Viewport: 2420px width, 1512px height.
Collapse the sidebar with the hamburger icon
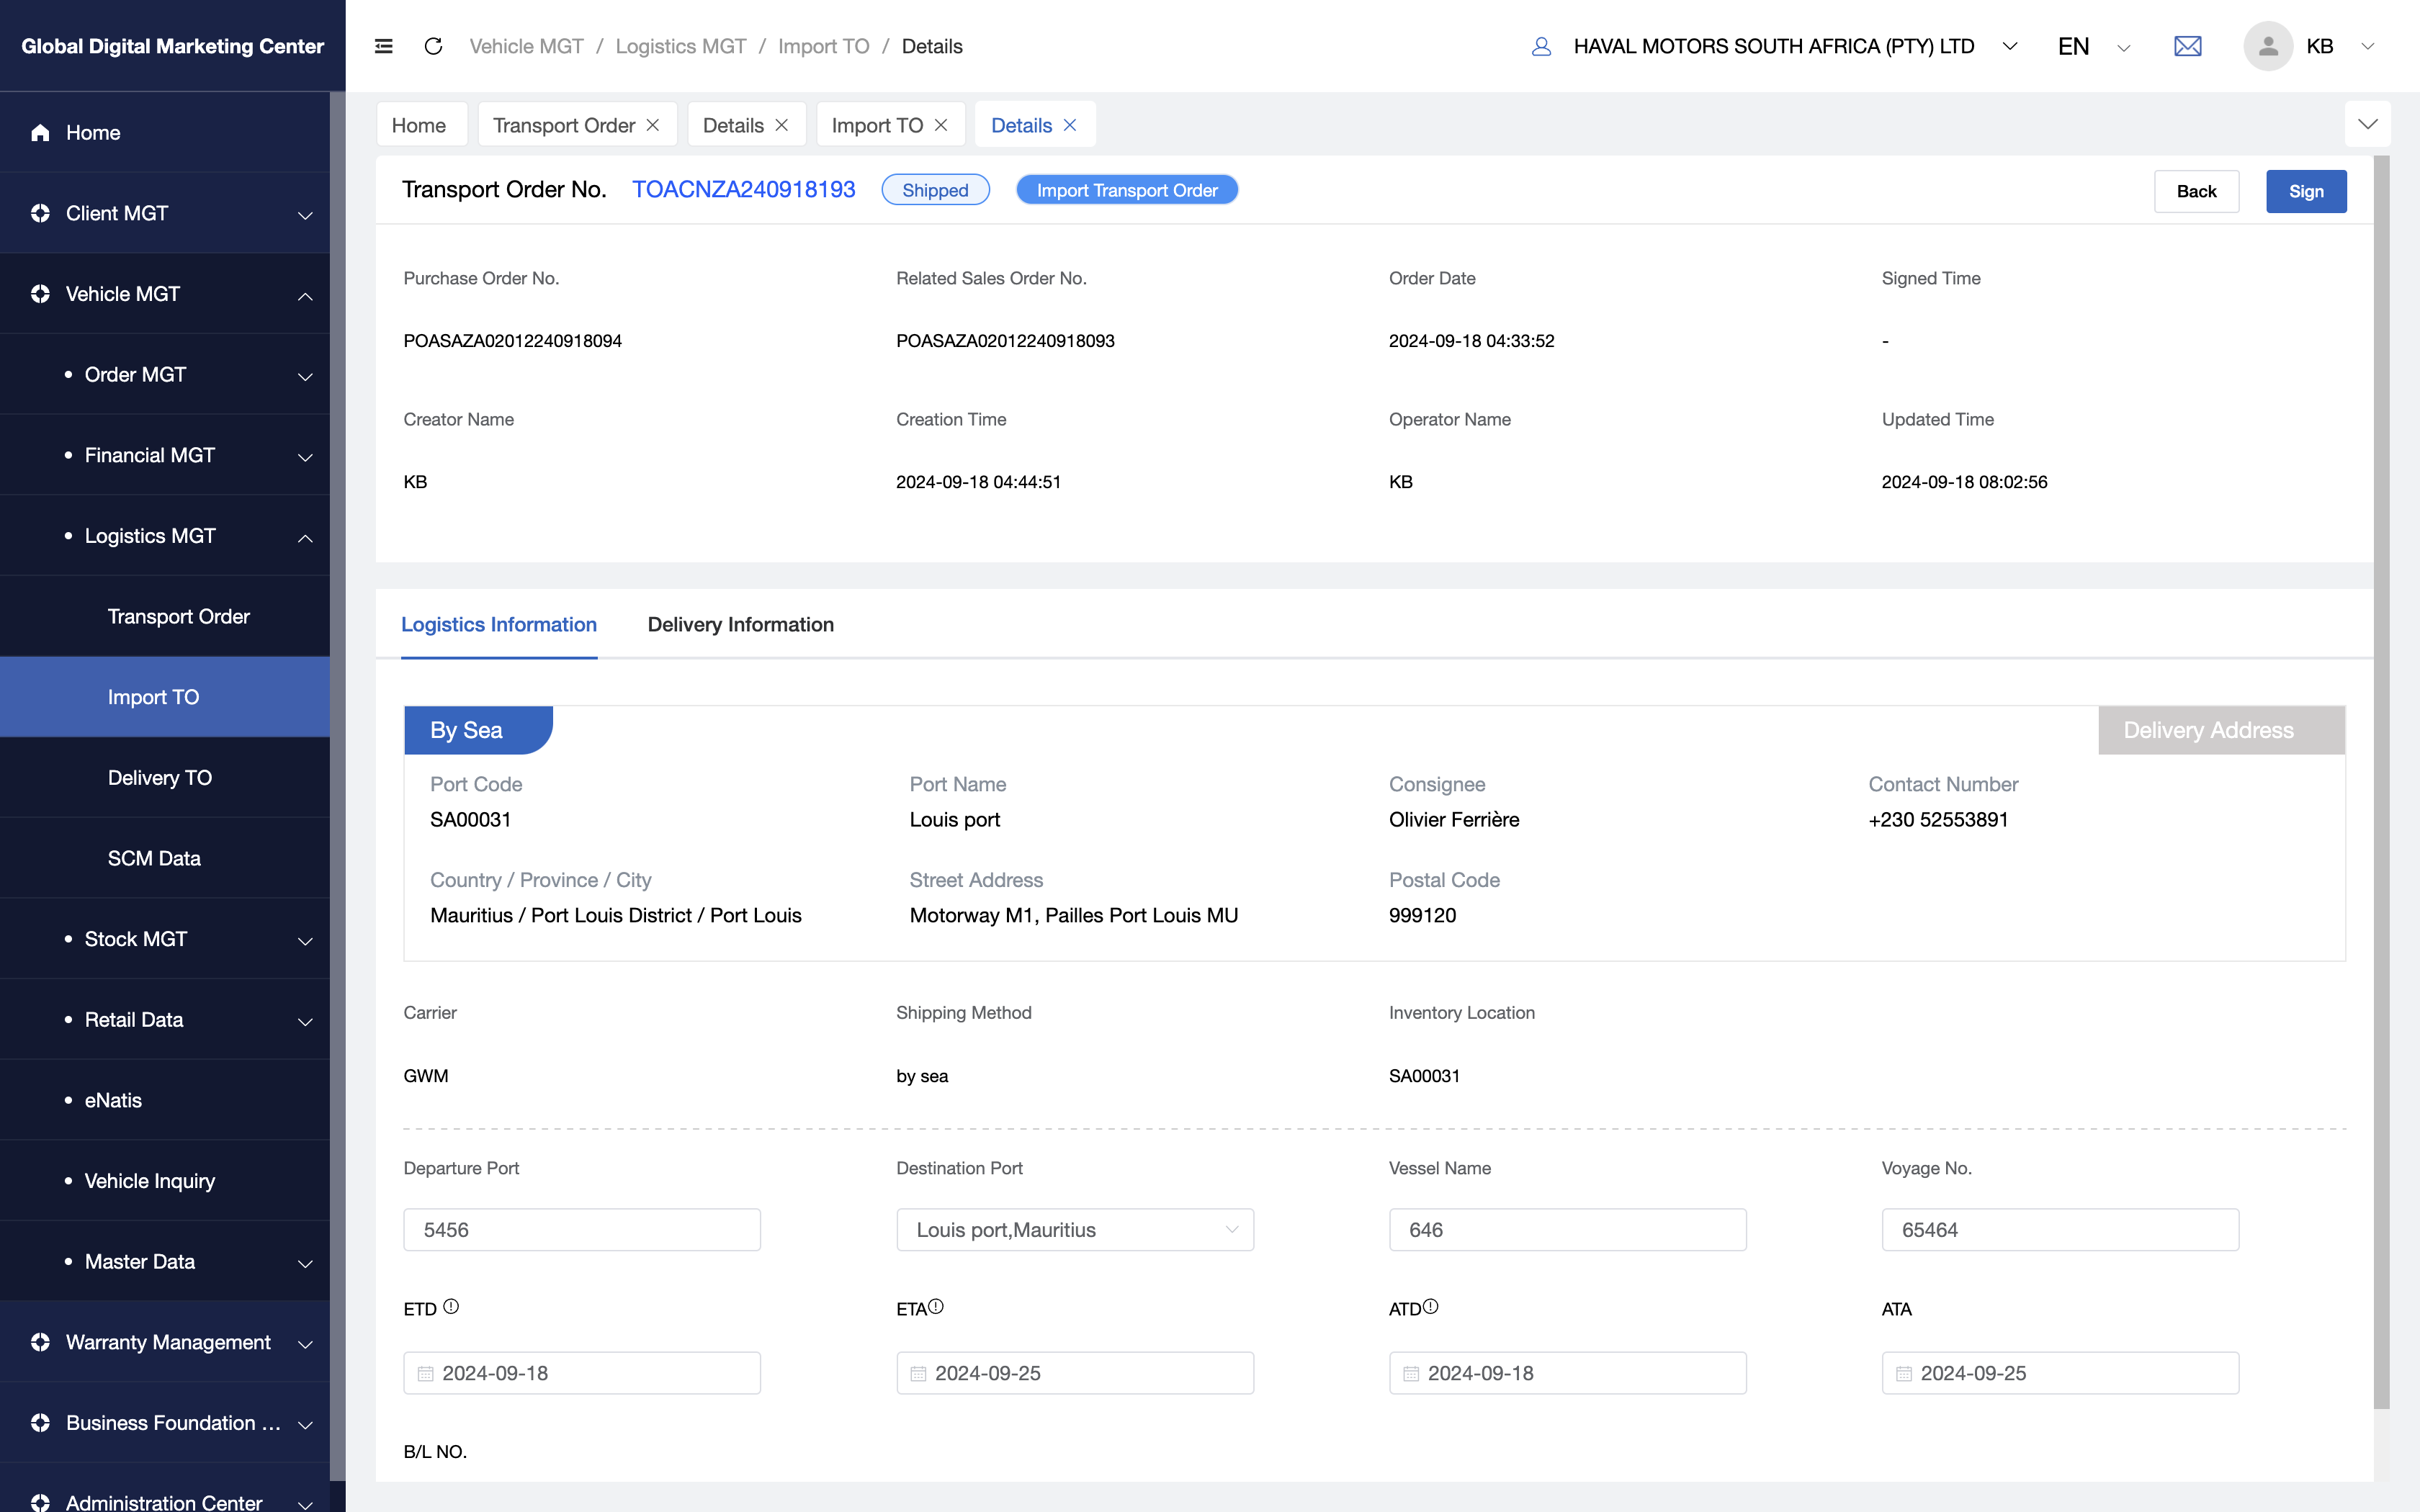383,46
